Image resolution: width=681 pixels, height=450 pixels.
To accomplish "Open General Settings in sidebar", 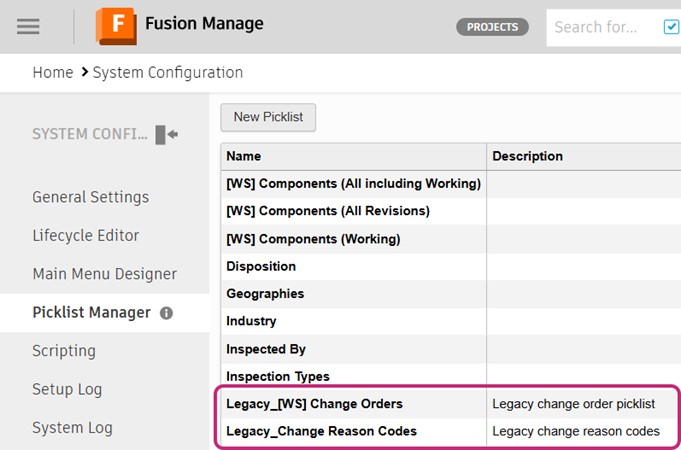I will point(90,197).
